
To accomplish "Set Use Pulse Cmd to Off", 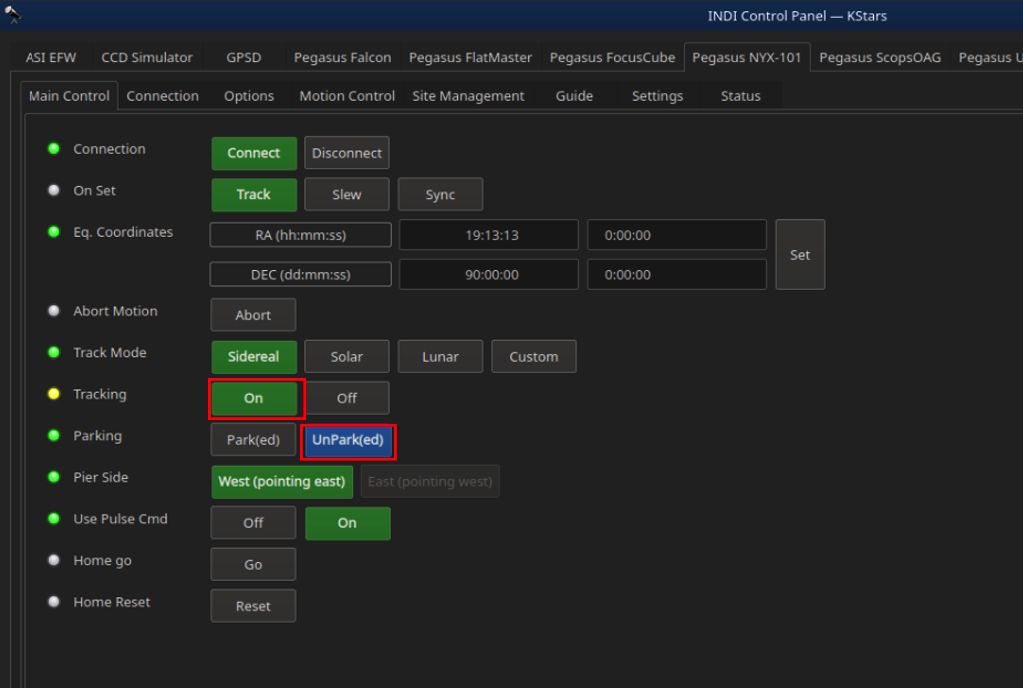I will click(253, 523).
